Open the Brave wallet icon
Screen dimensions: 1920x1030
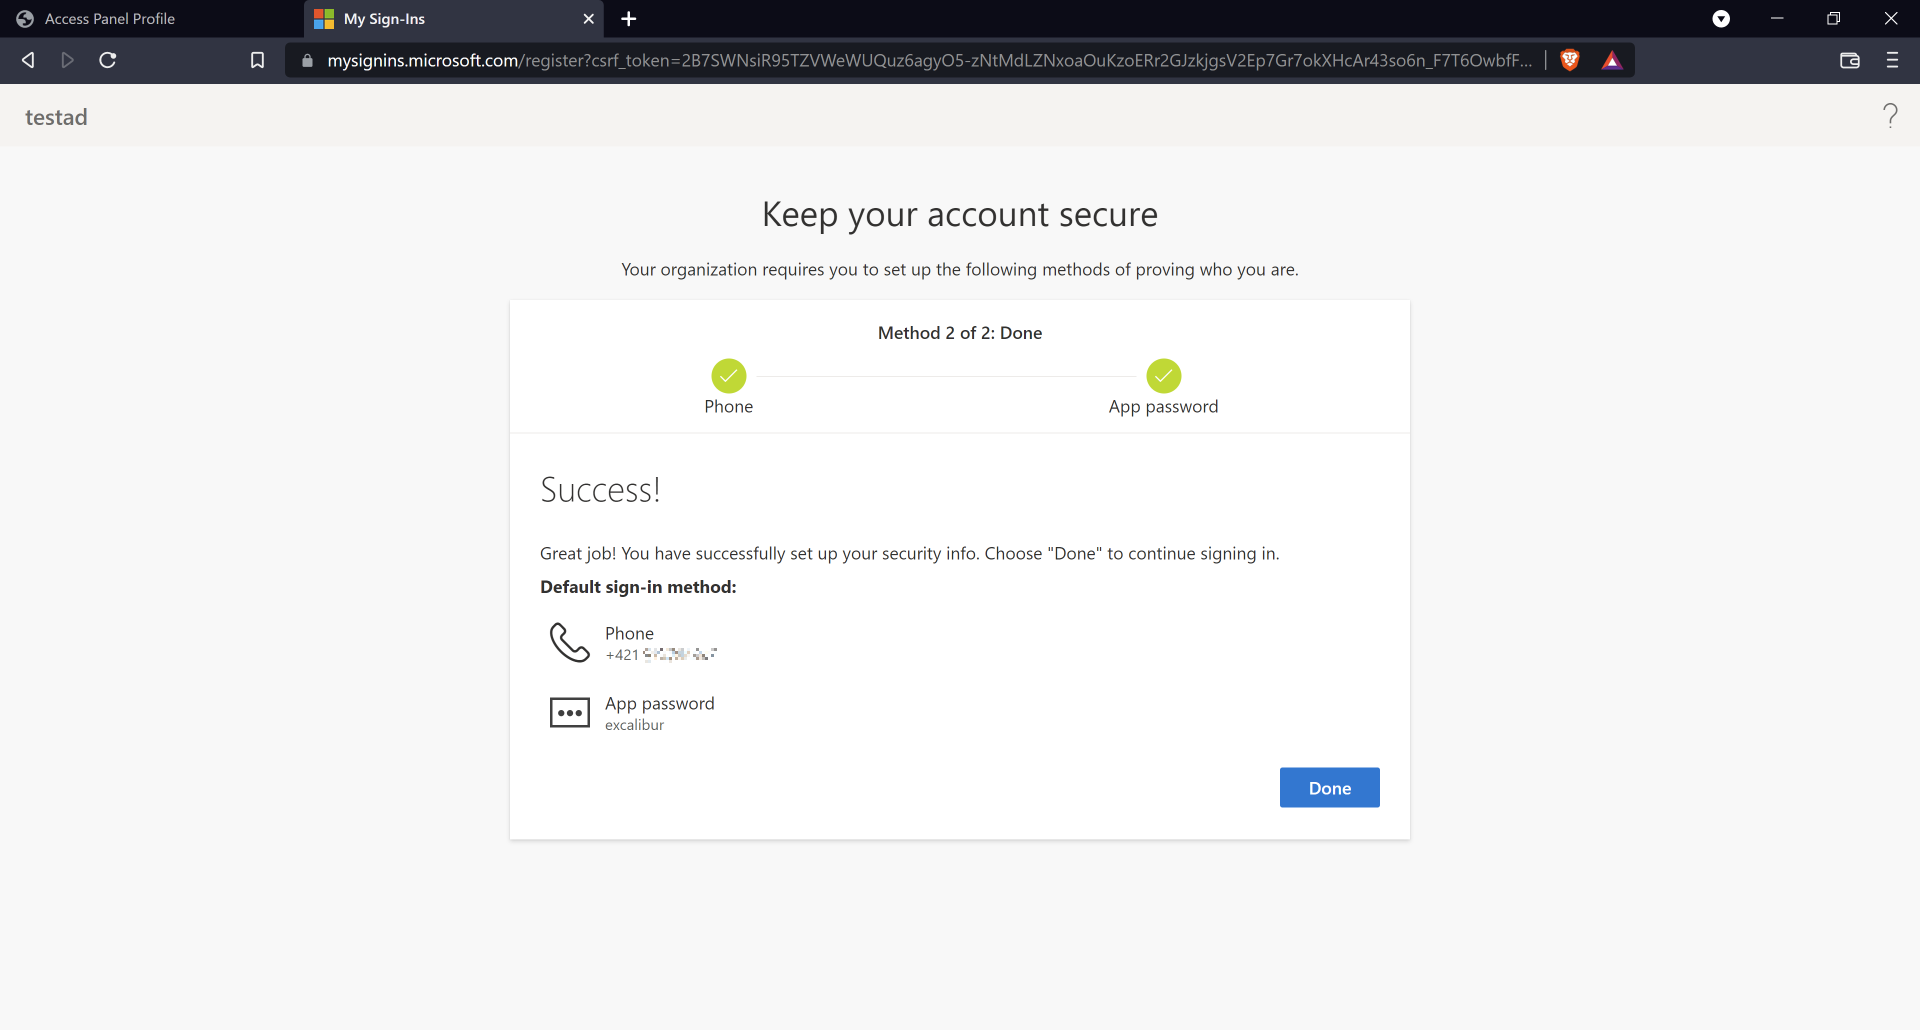coord(1849,60)
